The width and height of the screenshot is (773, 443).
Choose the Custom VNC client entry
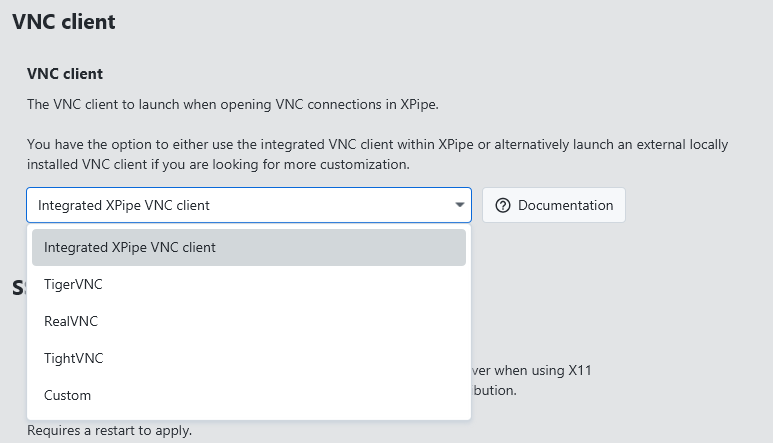[67, 395]
